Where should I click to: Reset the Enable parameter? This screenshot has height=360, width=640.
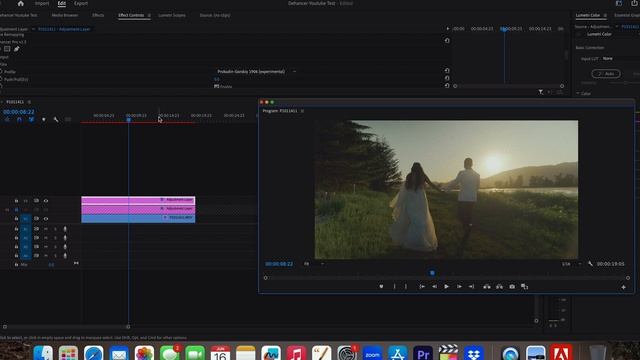[x=447, y=86]
